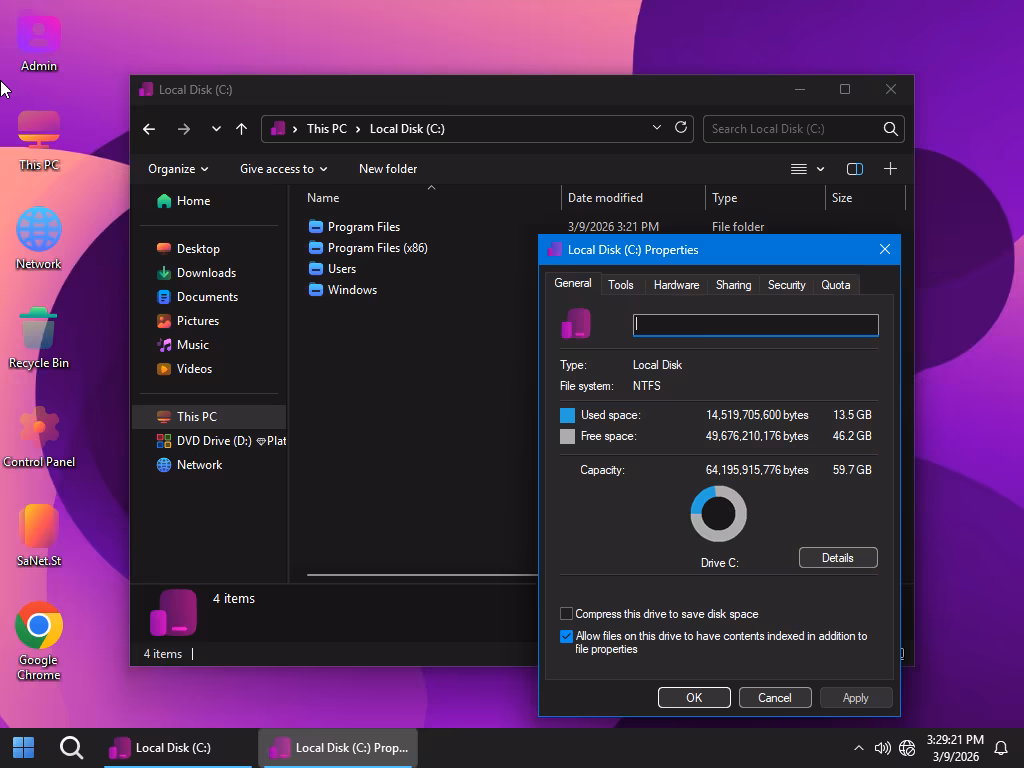Open the Recycle Bin desktop icon
Viewport: 1024px width, 768px height.
pyautogui.click(x=38, y=330)
